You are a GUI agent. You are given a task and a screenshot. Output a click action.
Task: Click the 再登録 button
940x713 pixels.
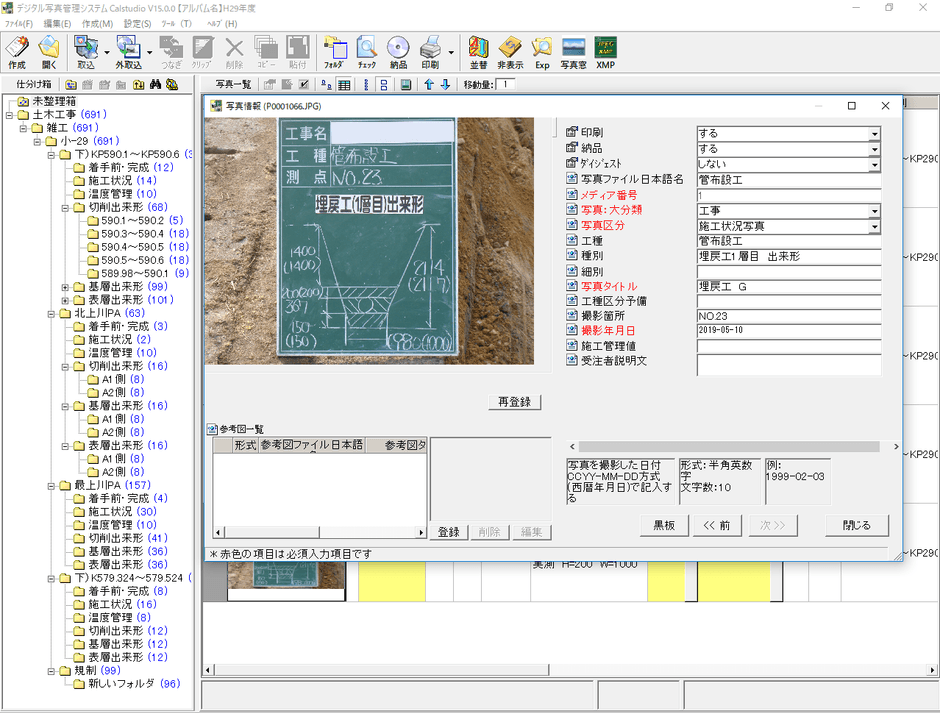tap(516, 402)
